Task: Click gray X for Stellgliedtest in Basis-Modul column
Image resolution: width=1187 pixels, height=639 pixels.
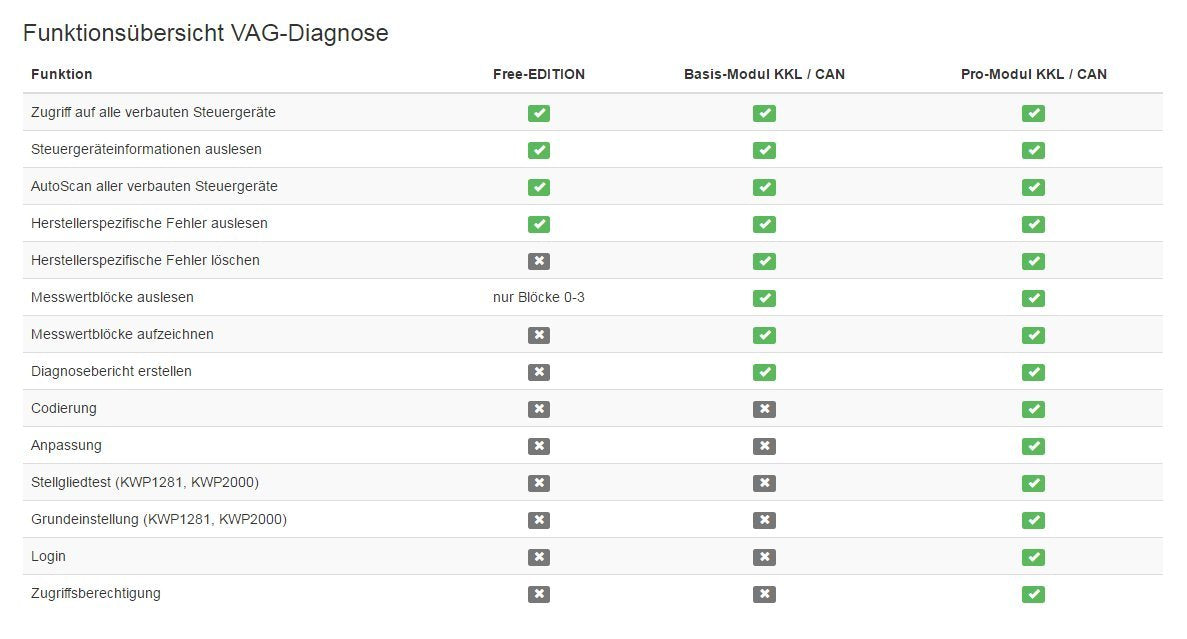Action: coord(764,483)
